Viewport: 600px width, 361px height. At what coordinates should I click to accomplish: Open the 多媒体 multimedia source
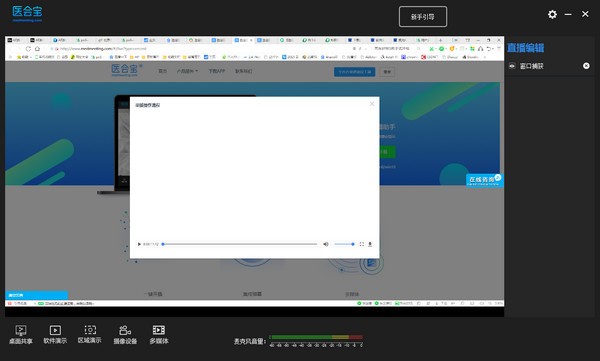pos(159,334)
